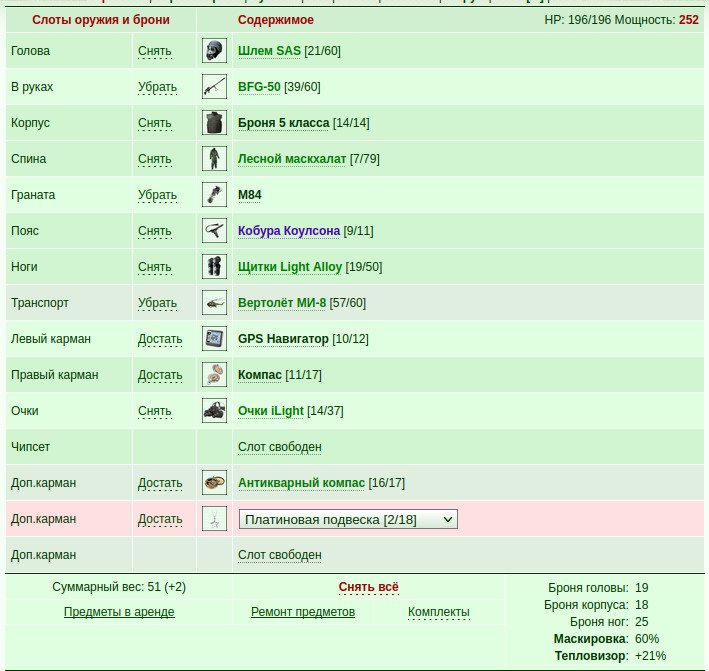Click the Кобура Коулсона holster icon
The image size is (709, 671).
[x=214, y=231]
